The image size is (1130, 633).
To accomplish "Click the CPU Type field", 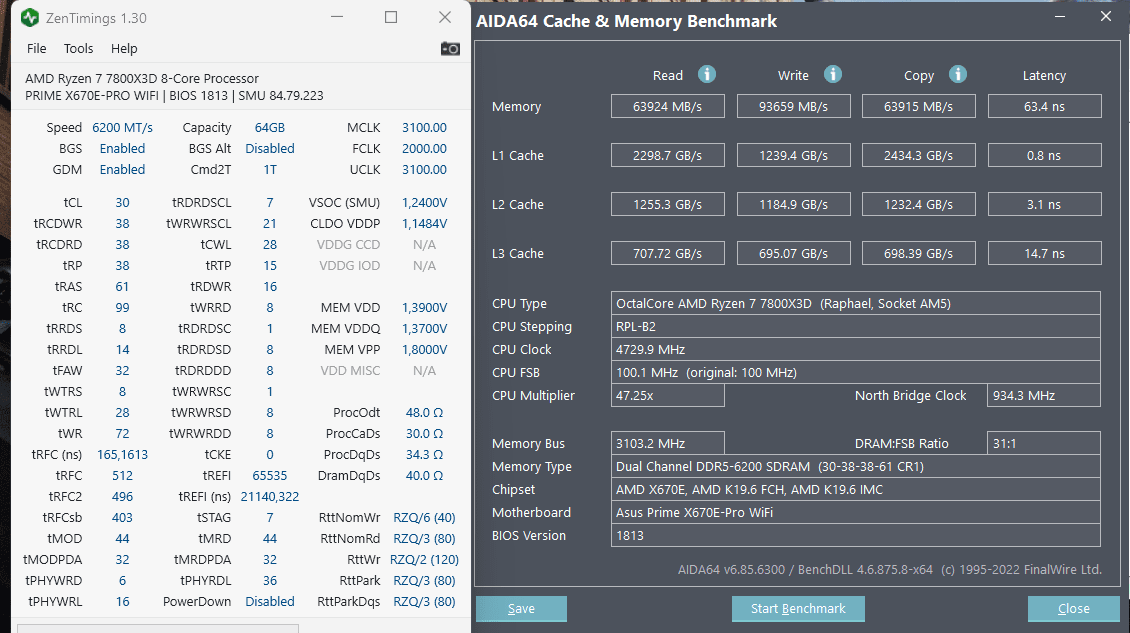I will coord(855,303).
